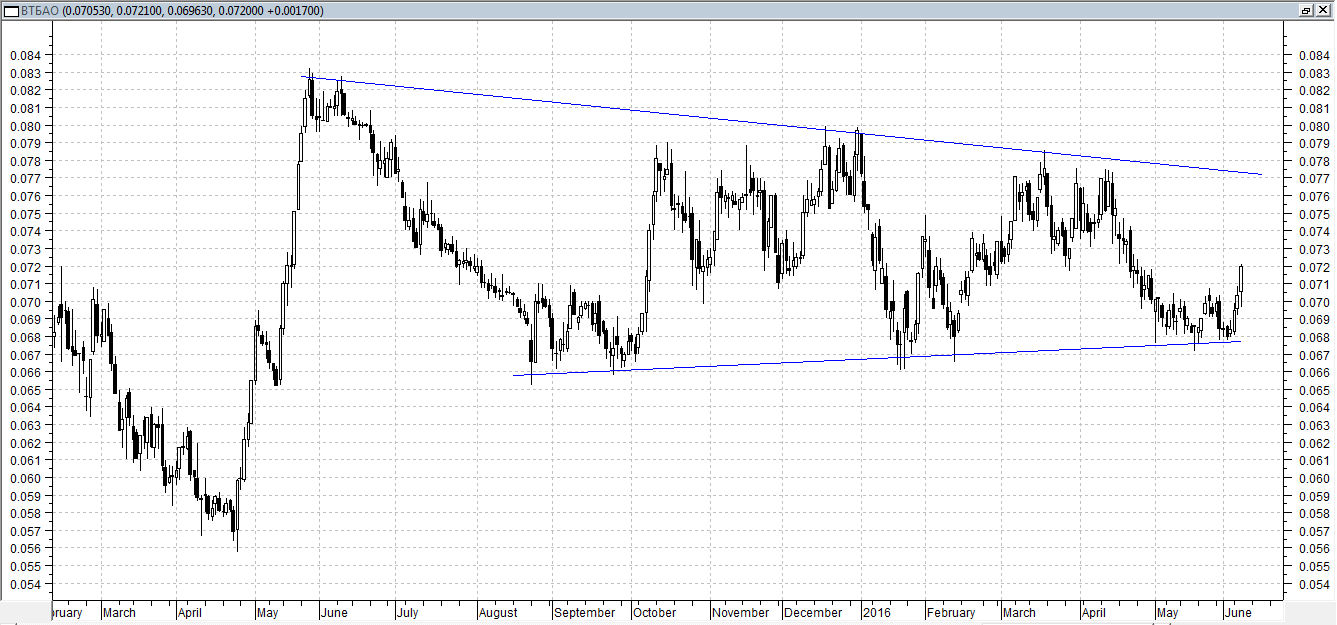Screen dimensions: 1337x625
Task: Close the ВТБАО chart window
Action: (x=1323, y=10)
